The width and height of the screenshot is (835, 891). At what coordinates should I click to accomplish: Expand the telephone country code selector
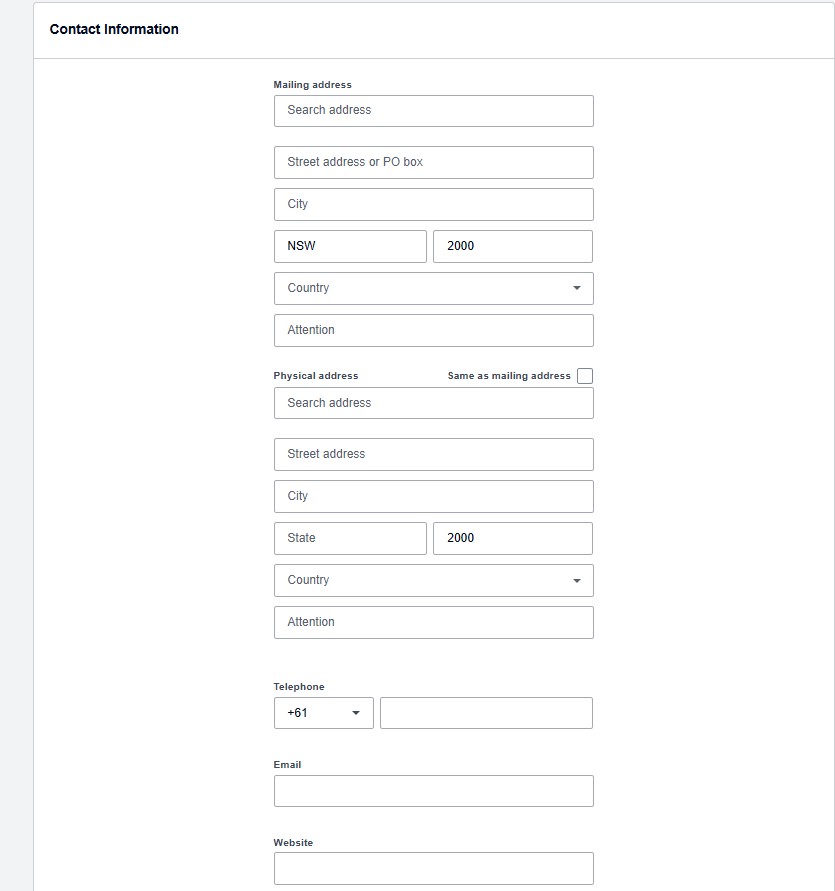(x=323, y=713)
